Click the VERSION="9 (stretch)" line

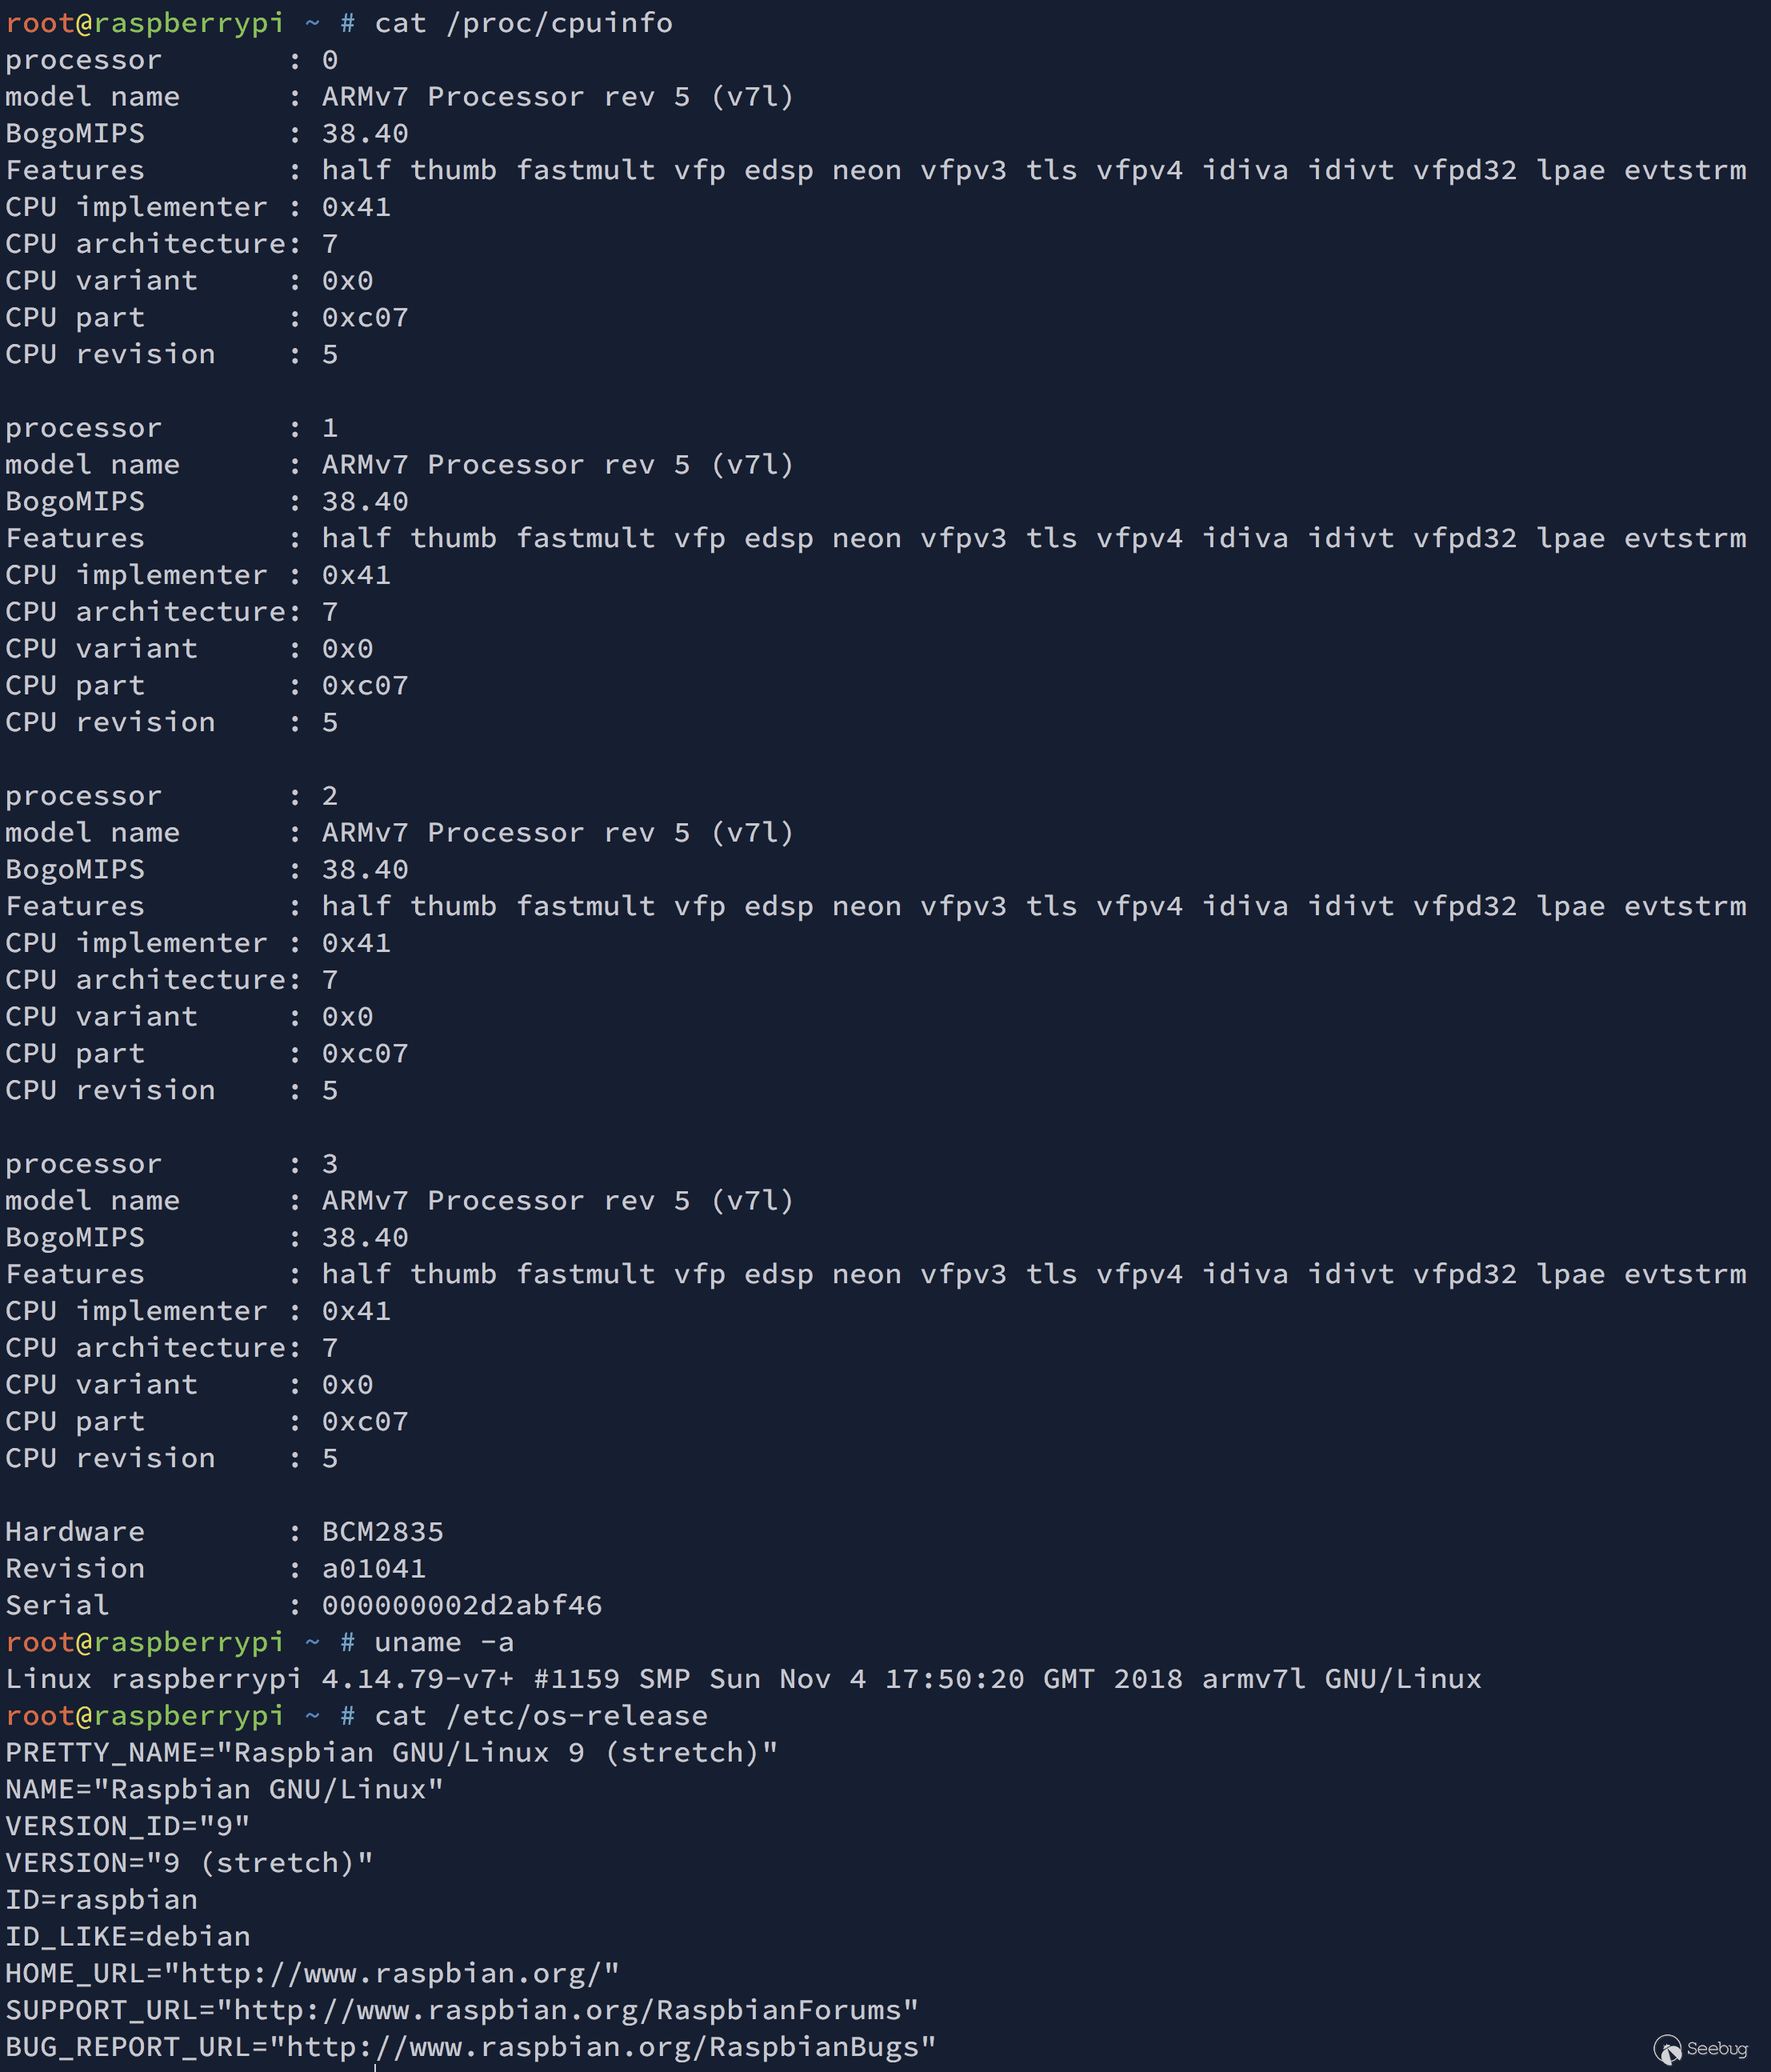(x=189, y=1863)
